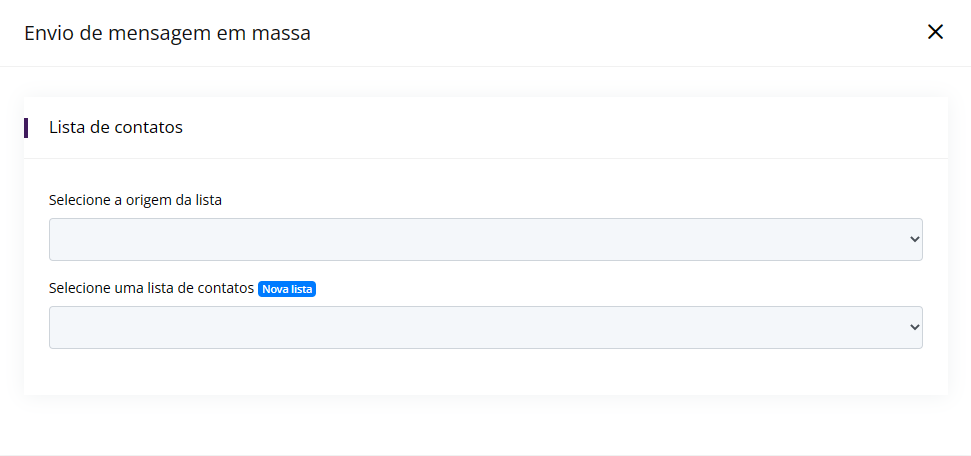
Task: Click the Selecione uma lista de contatos label
Action: pyautogui.click(x=152, y=289)
